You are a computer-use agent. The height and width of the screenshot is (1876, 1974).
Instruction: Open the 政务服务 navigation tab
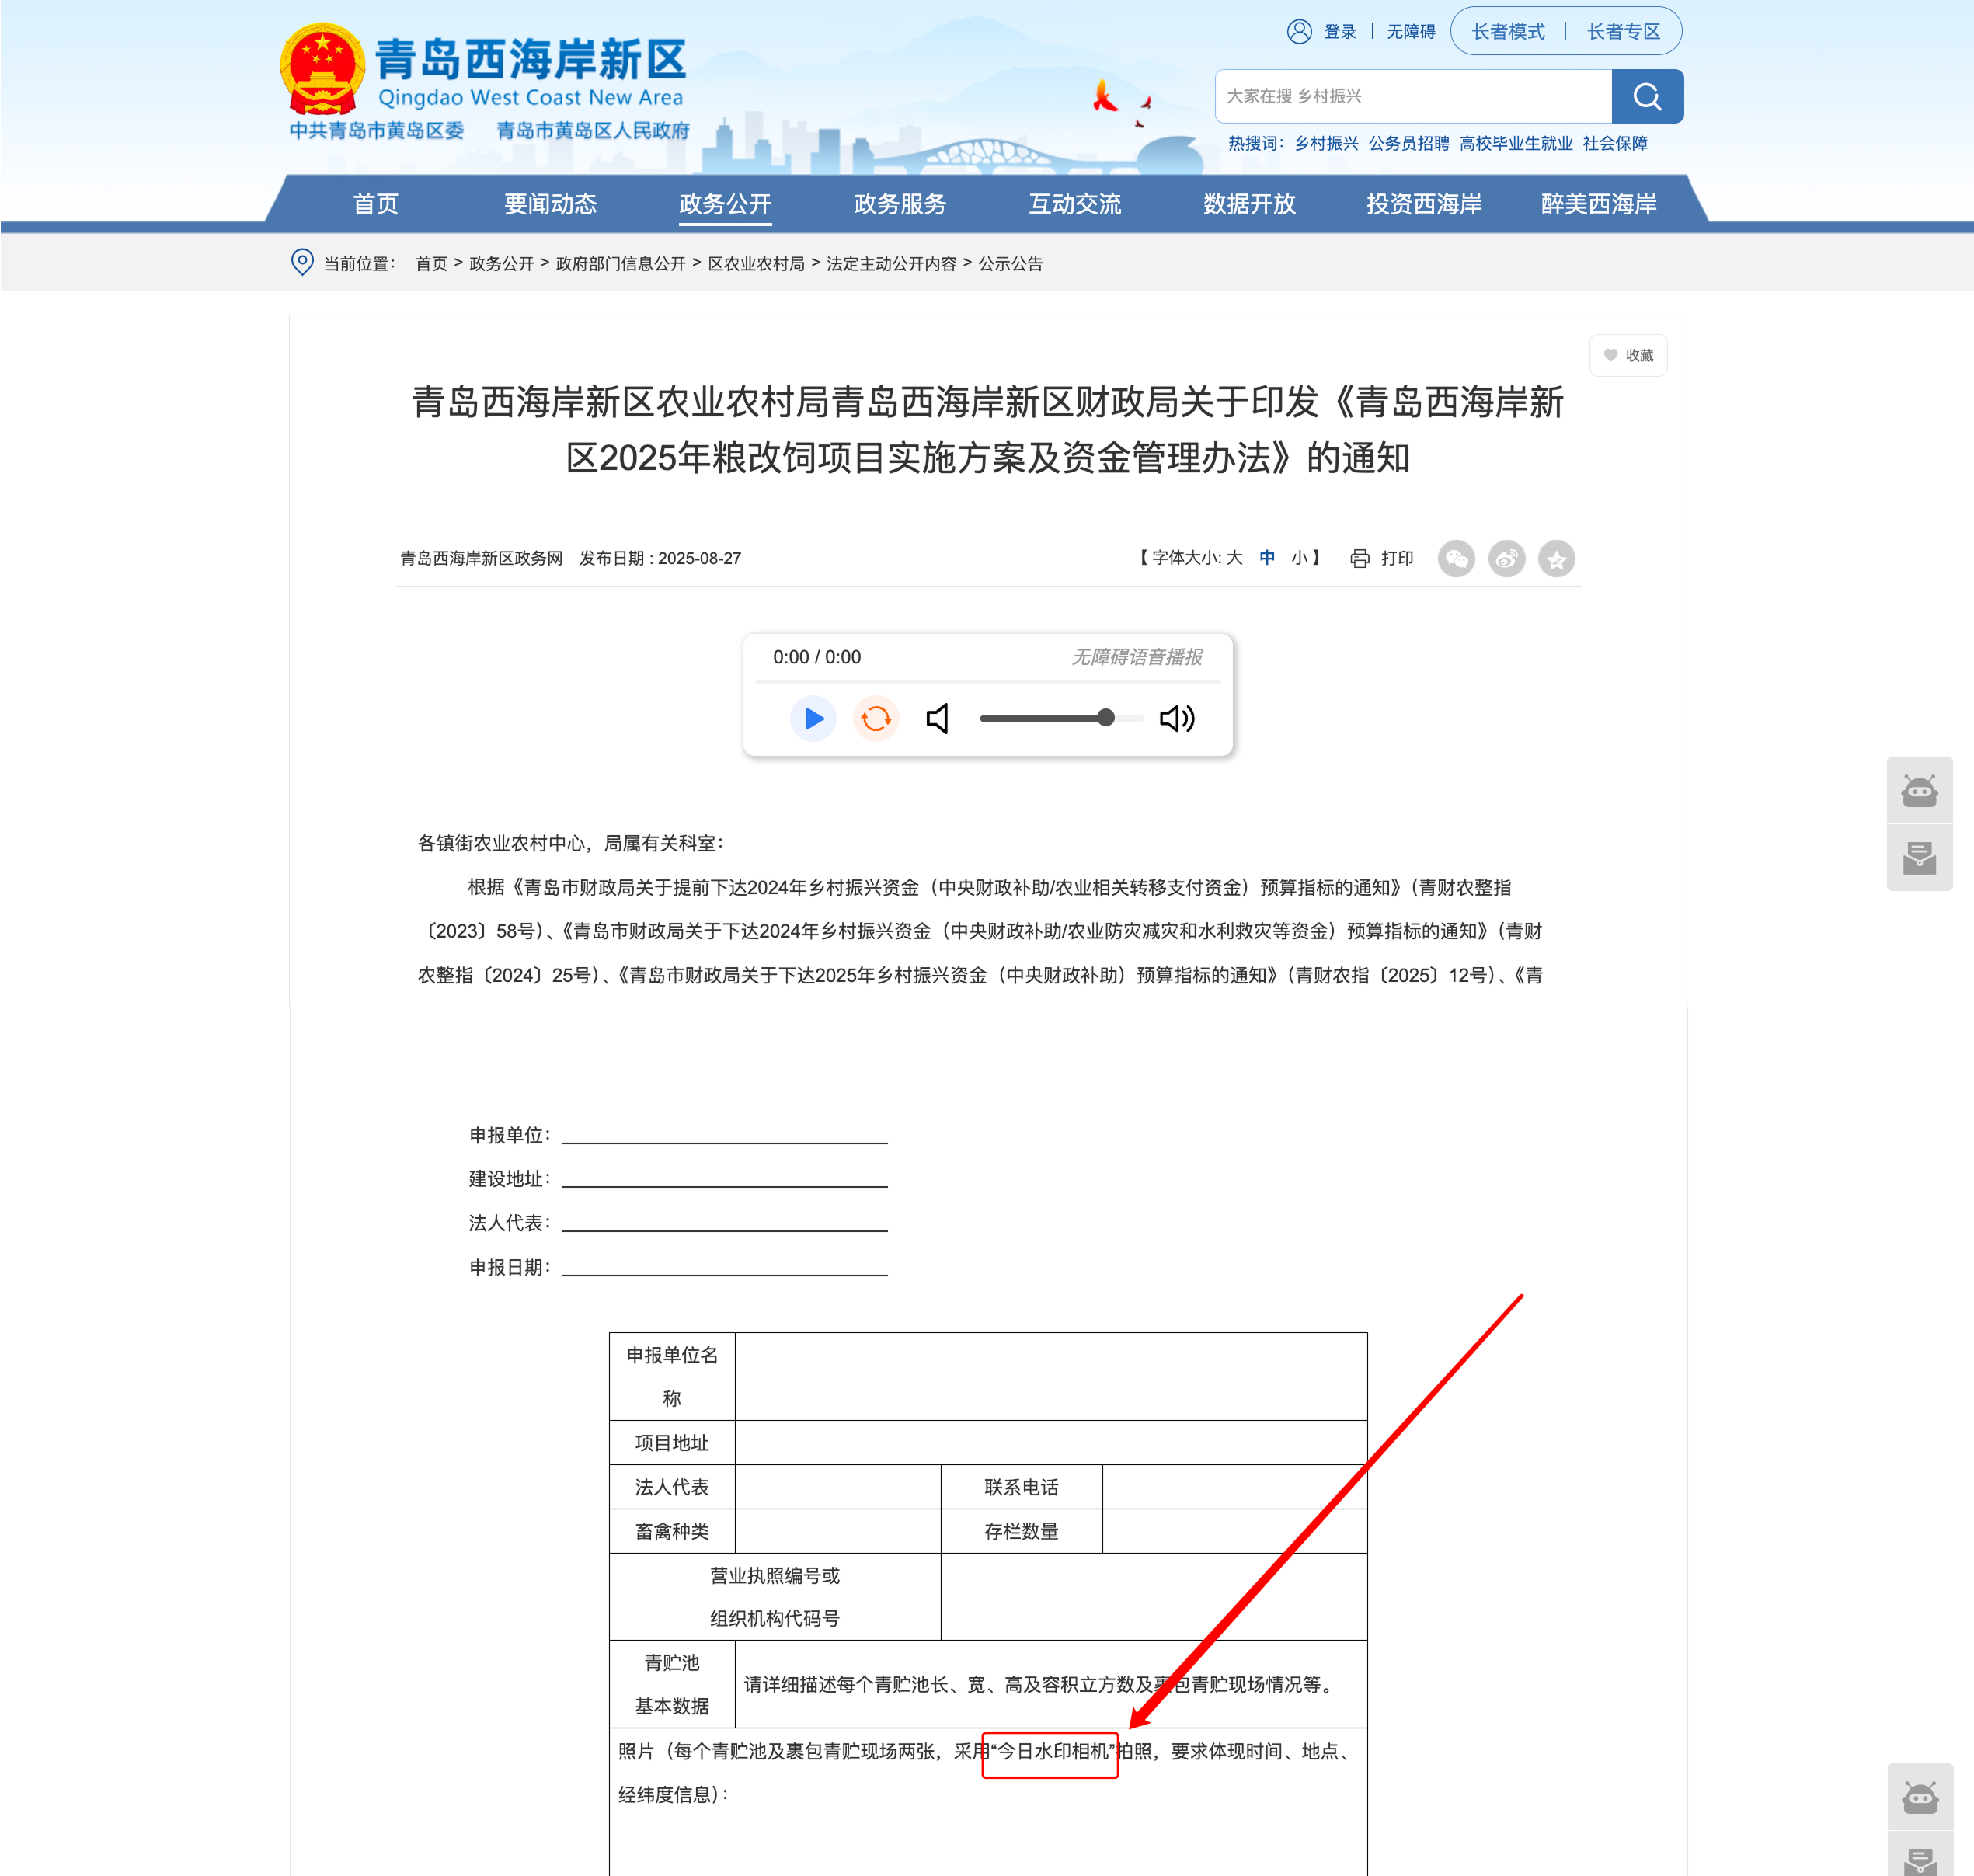tap(900, 204)
